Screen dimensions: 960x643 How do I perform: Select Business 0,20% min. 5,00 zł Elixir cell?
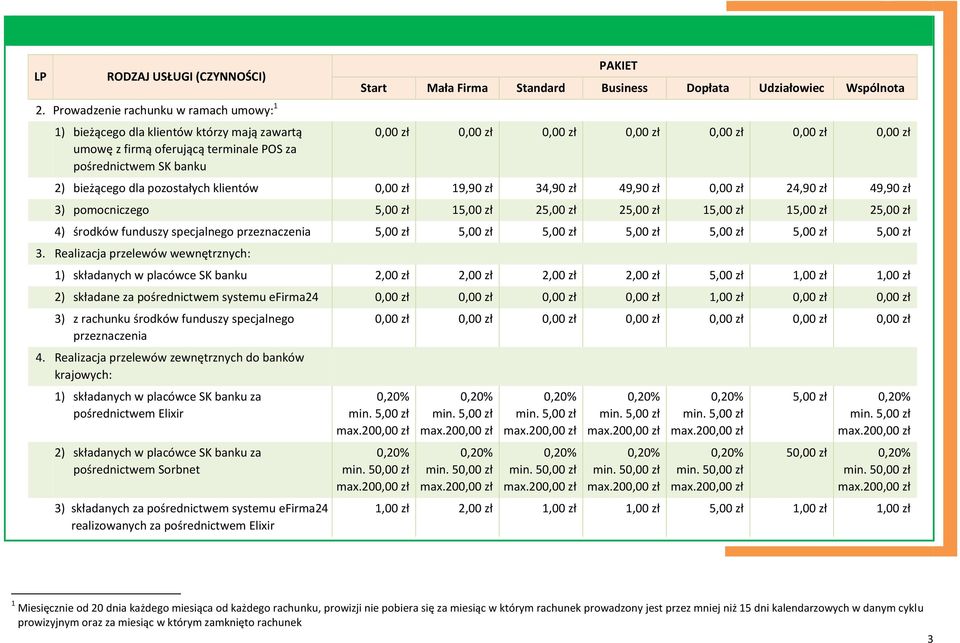click(623, 413)
